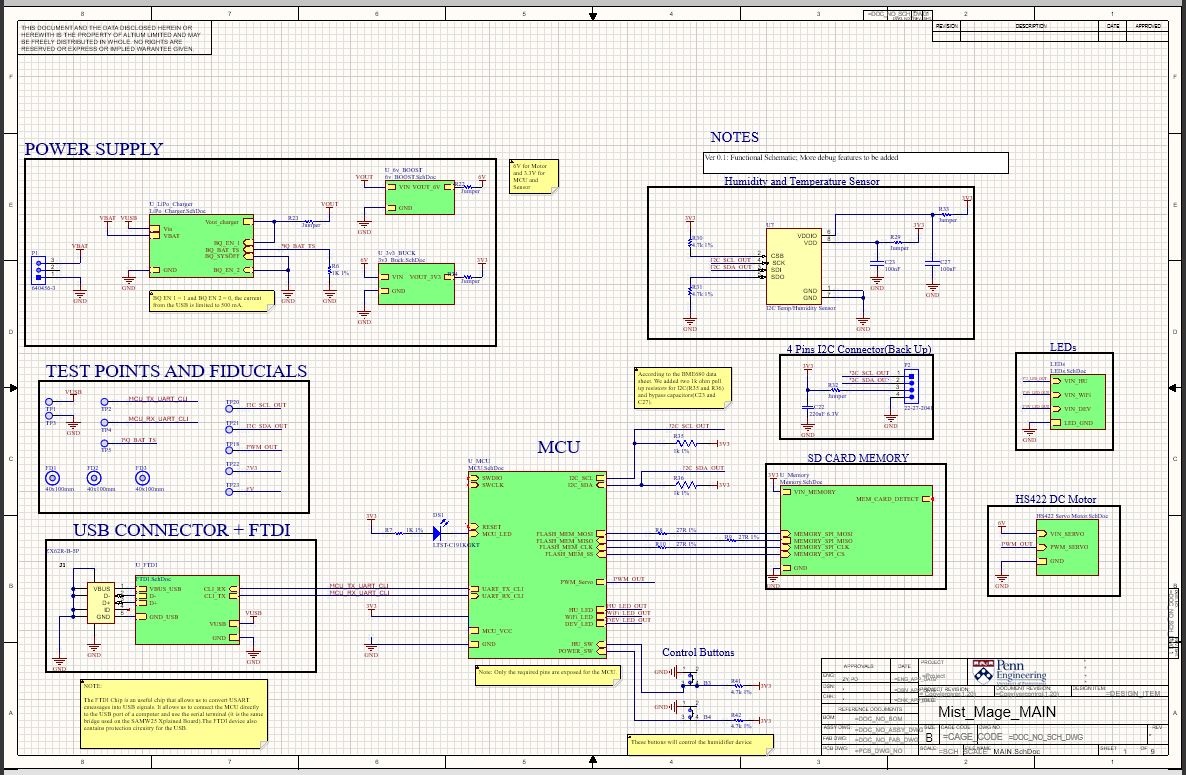Click push button switch B3
1186x775 pixels.
tap(688, 678)
